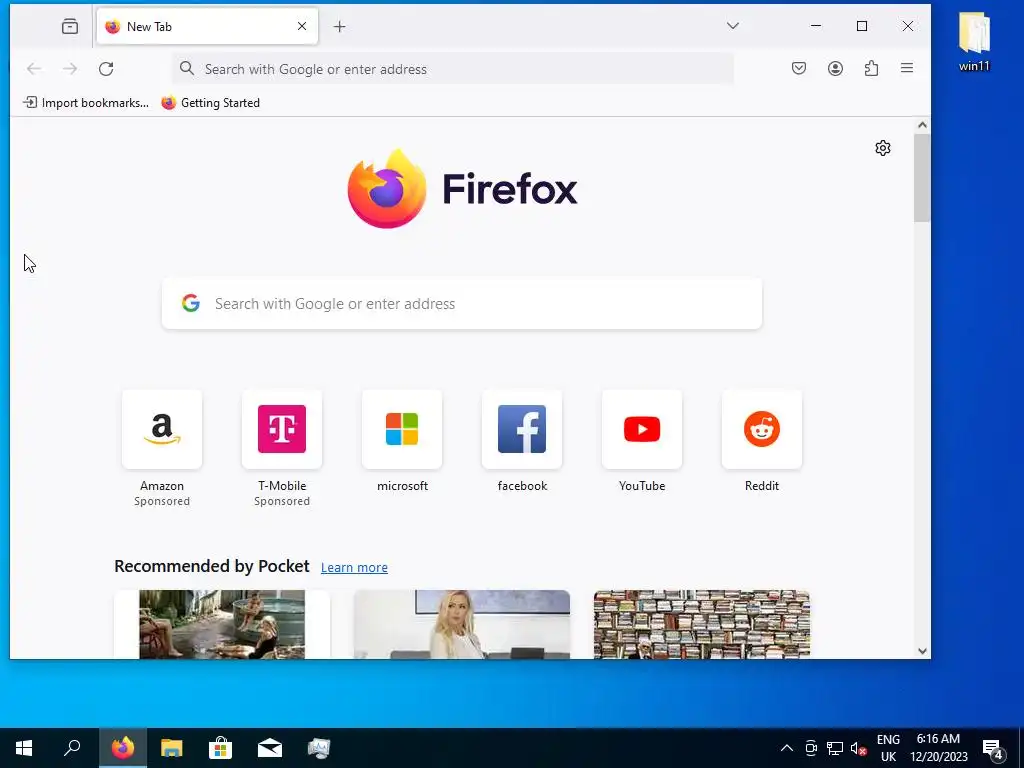Minimize the Firefox window
Viewport: 1024px width, 768px height.
click(x=816, y=26)
